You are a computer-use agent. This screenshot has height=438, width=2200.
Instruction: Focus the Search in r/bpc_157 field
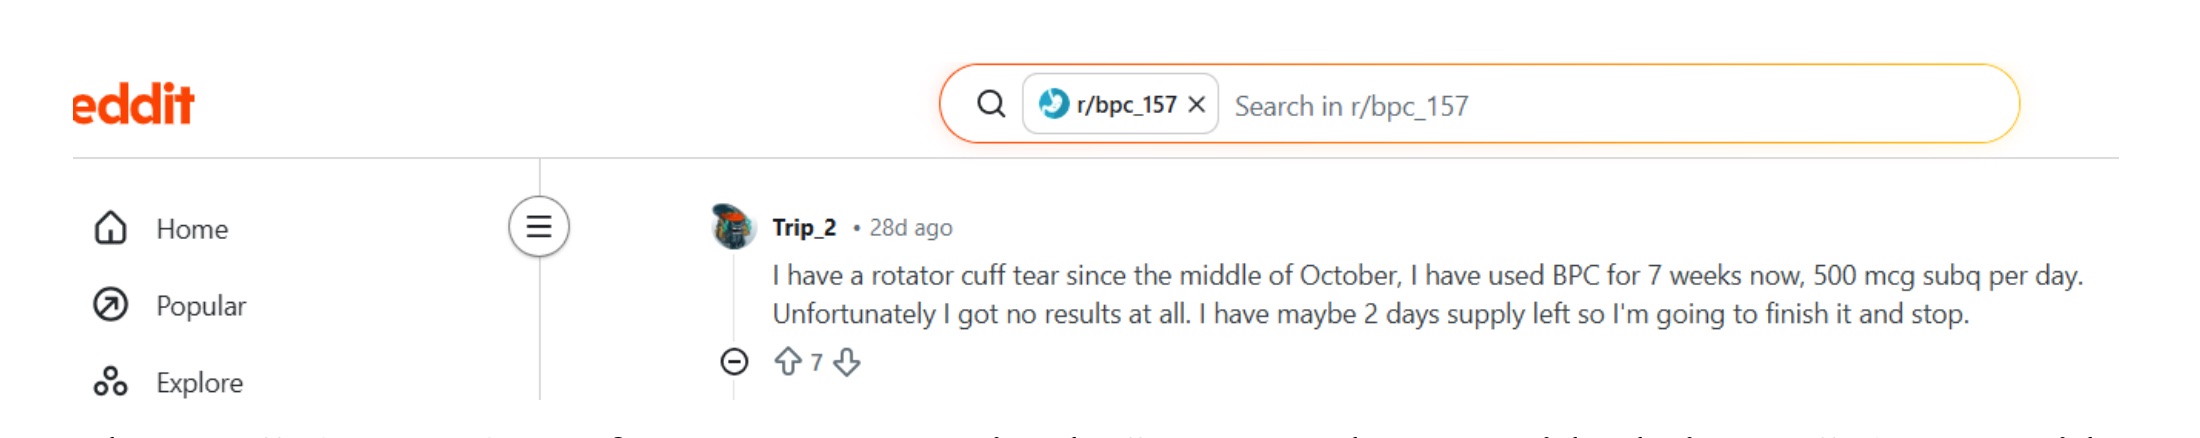click(1600, 106)
